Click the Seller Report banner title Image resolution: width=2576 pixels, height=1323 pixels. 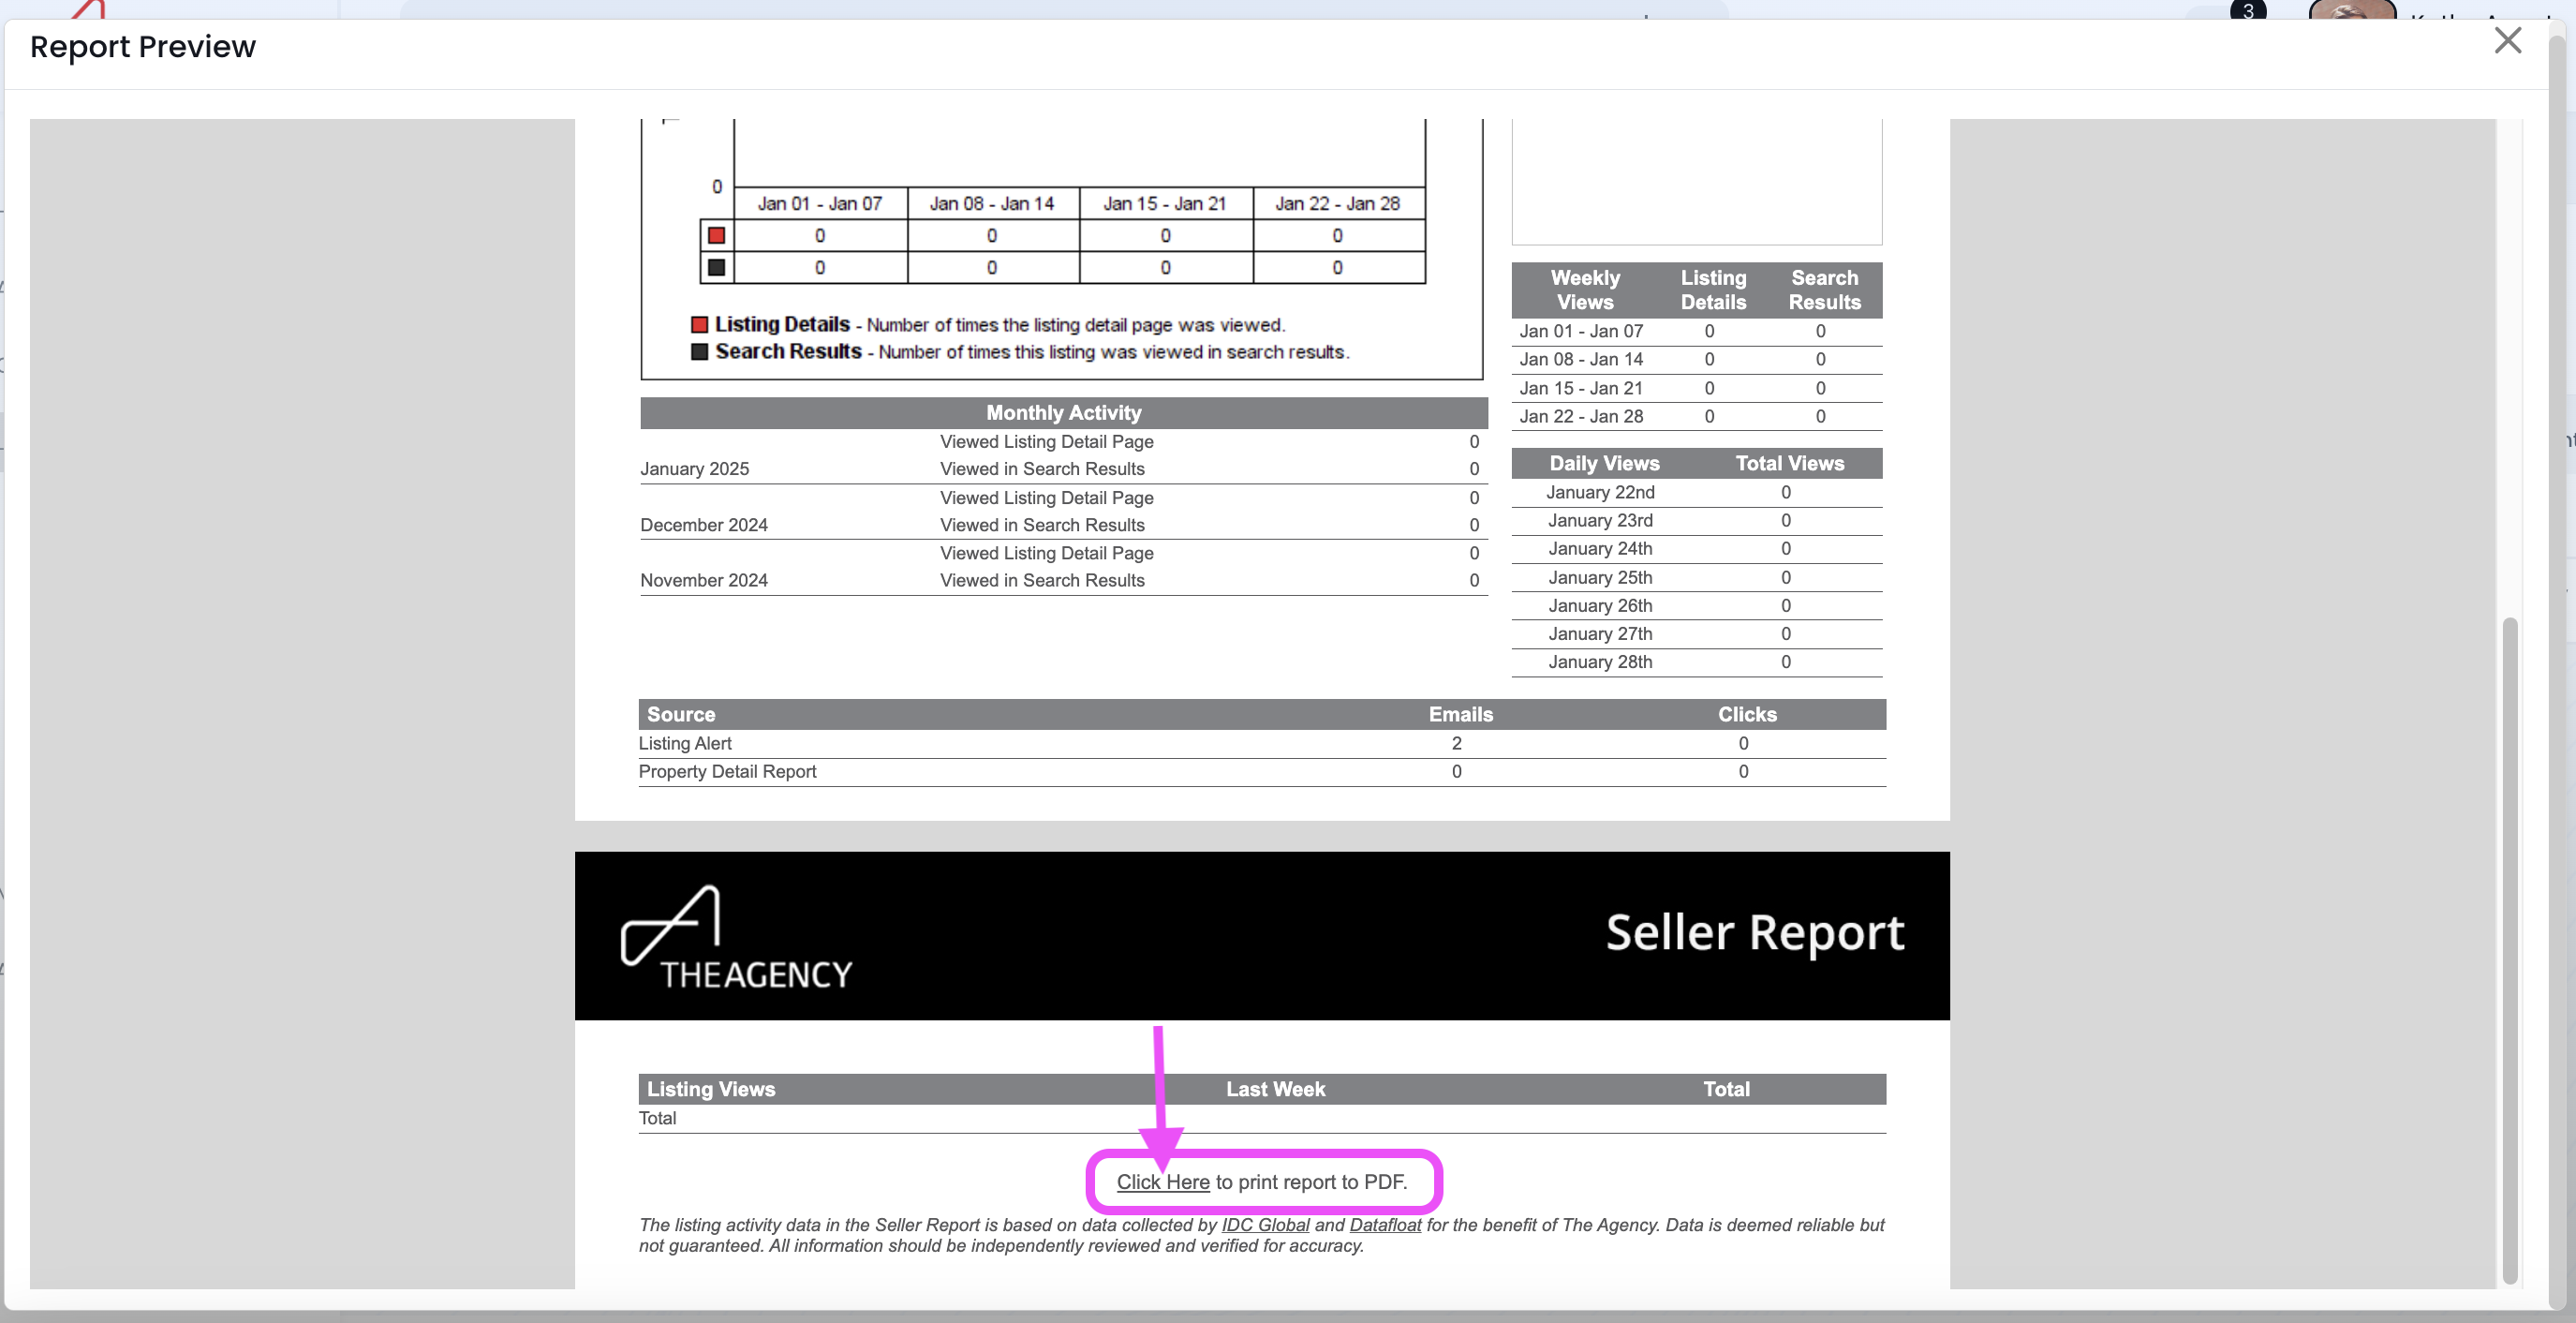pyautogui.click(x=1754, y=933)
